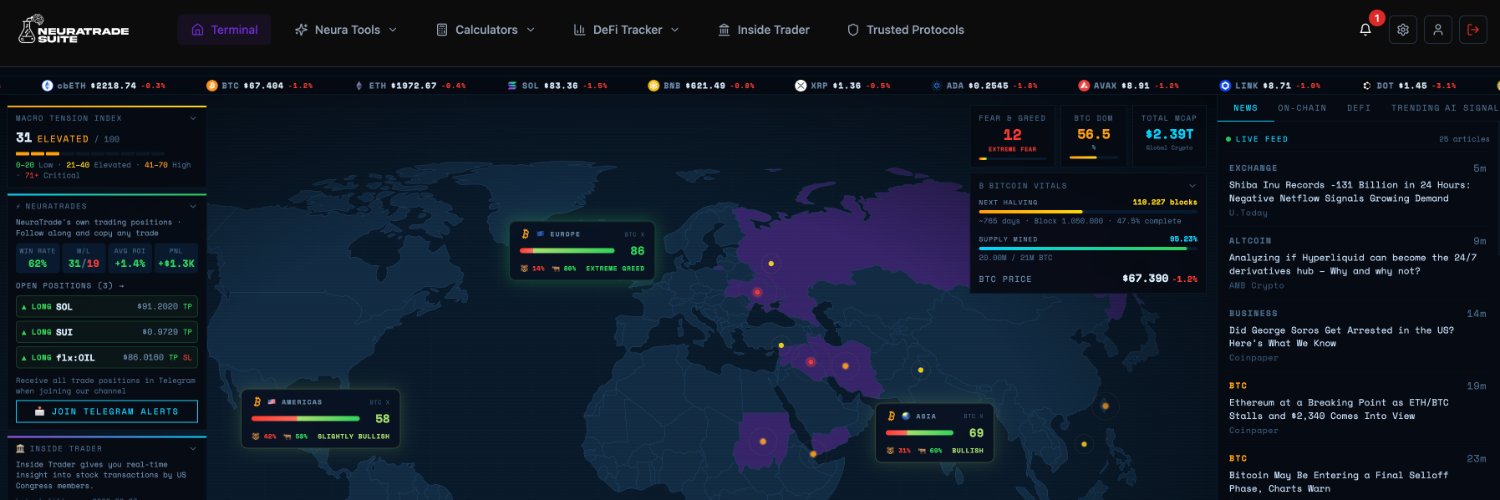Click the LINK coin icon in ticker
This screenshot has height=500, width=1500.
pos(1225,86)
